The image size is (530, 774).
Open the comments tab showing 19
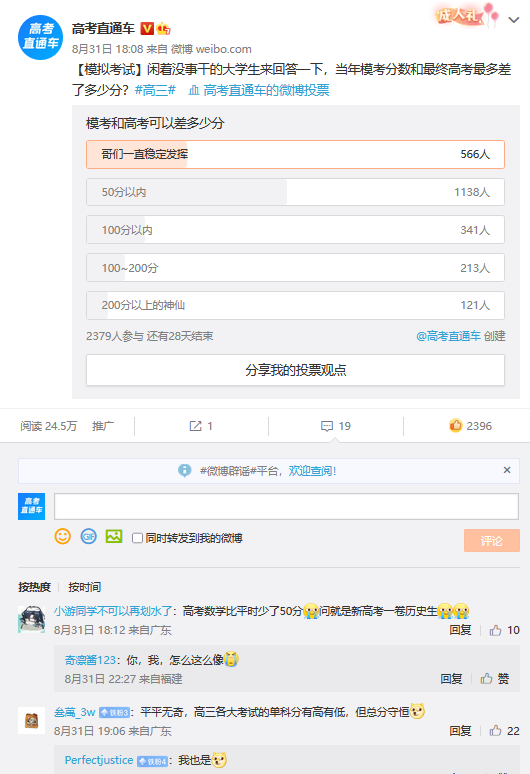tap(336, 426)
